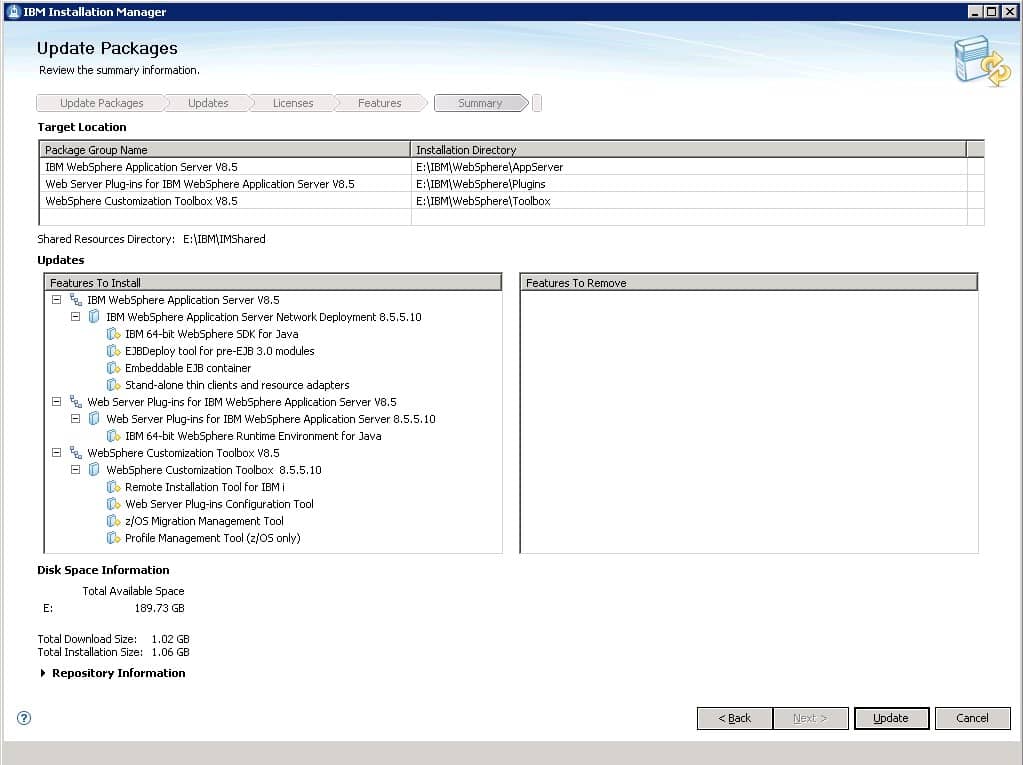Go to the Features wizard step

(380, 103)
